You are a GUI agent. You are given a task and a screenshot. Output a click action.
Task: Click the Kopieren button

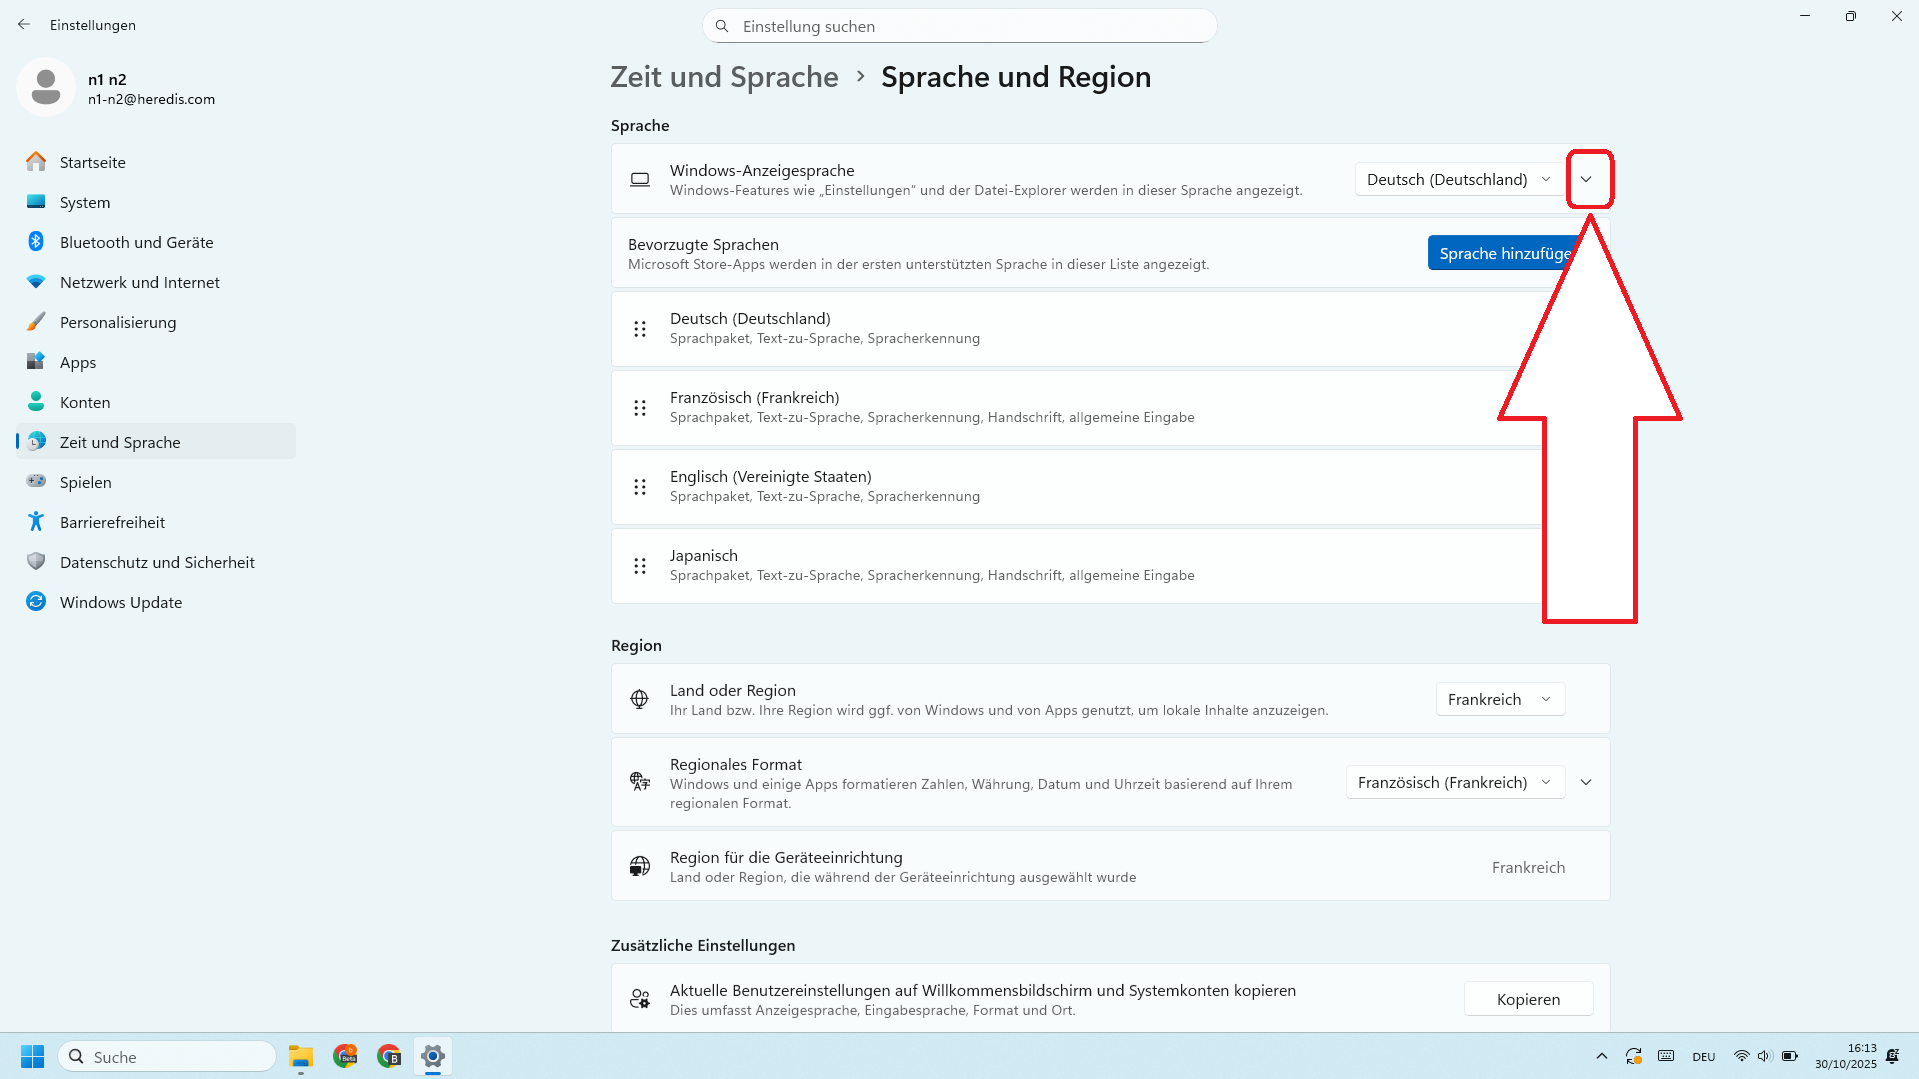point(1527,1000)
